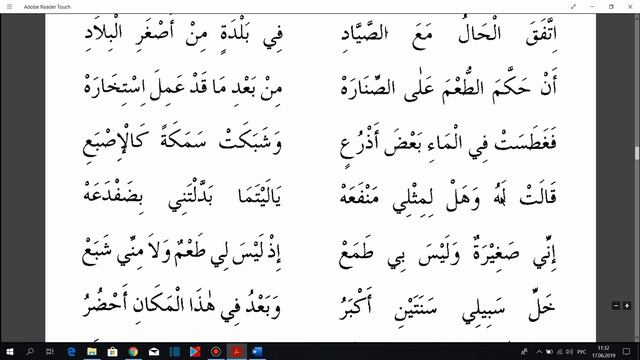Open the blue book app on taskbar

175,351
